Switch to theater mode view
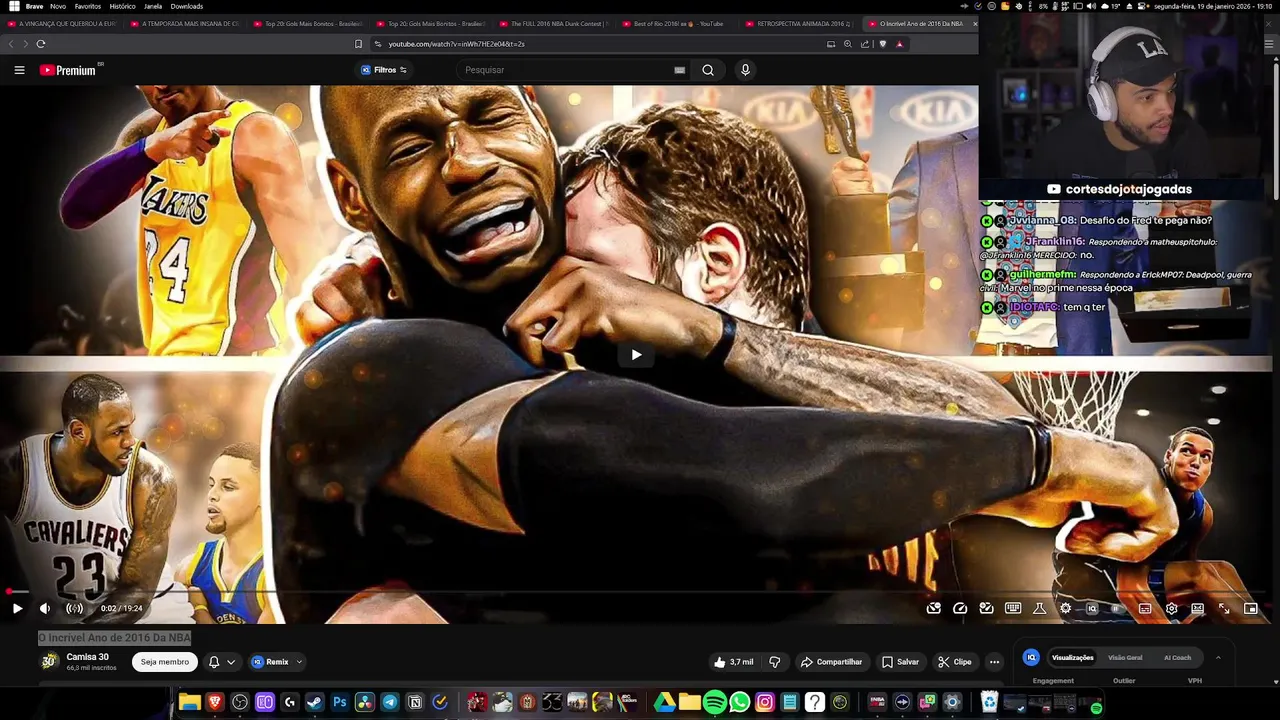Image resolution: width=1280 pixels, height=720 pixels. click(x=1197, y=608)
